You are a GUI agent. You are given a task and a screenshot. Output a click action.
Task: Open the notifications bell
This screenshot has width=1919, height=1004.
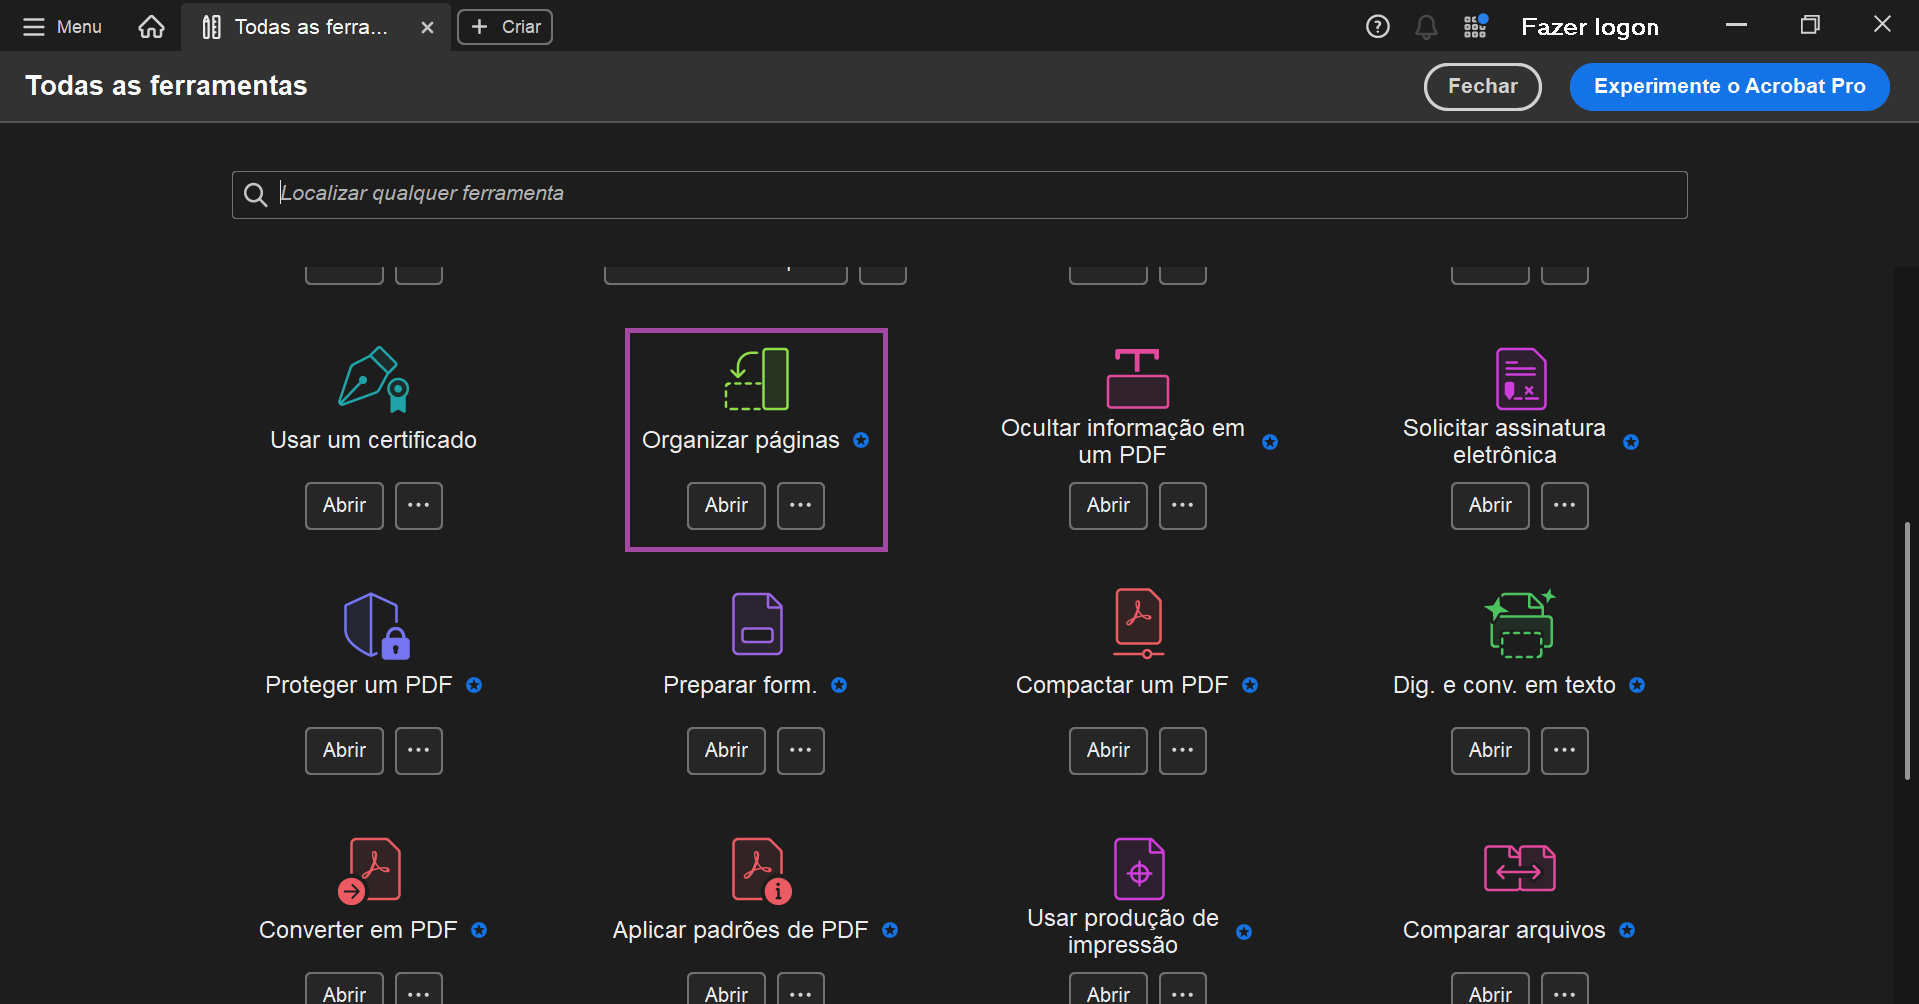[1426, 27]
